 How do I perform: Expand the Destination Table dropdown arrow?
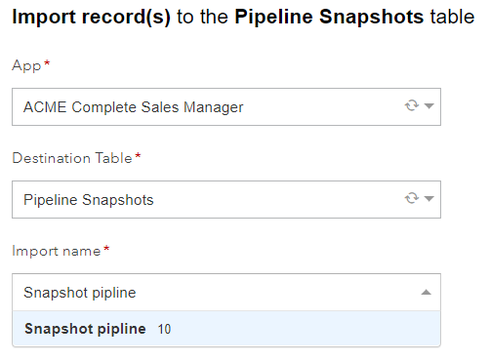(x=429, y=199)
